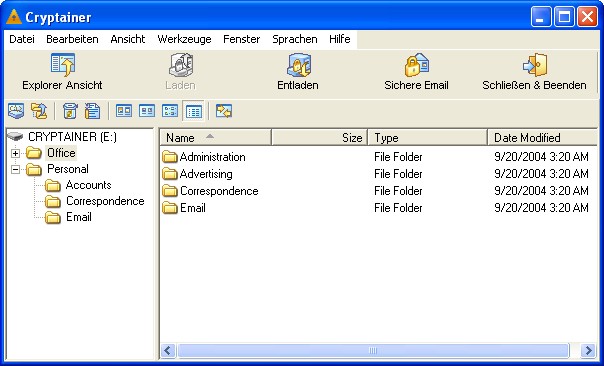
Task: Click the Cryptainer title bar logo
Action: click(x=14, y=17)
